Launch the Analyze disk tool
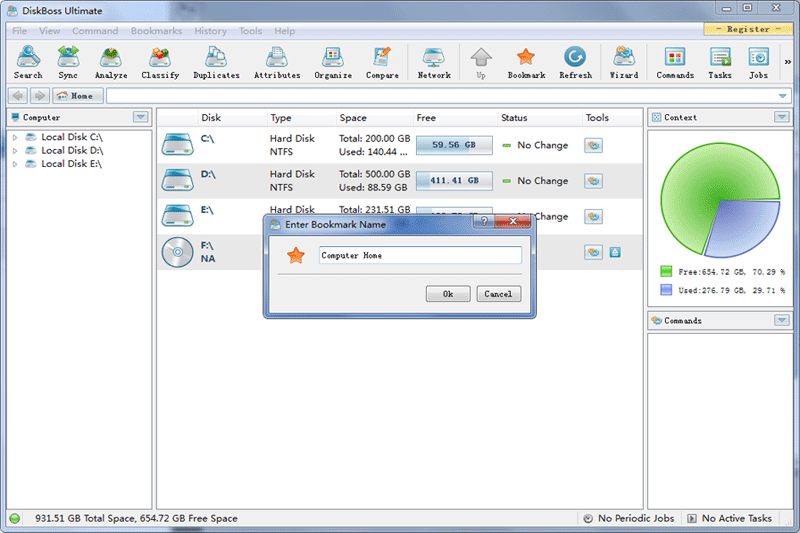Screen dimensions: 800x533 [111, 62]
